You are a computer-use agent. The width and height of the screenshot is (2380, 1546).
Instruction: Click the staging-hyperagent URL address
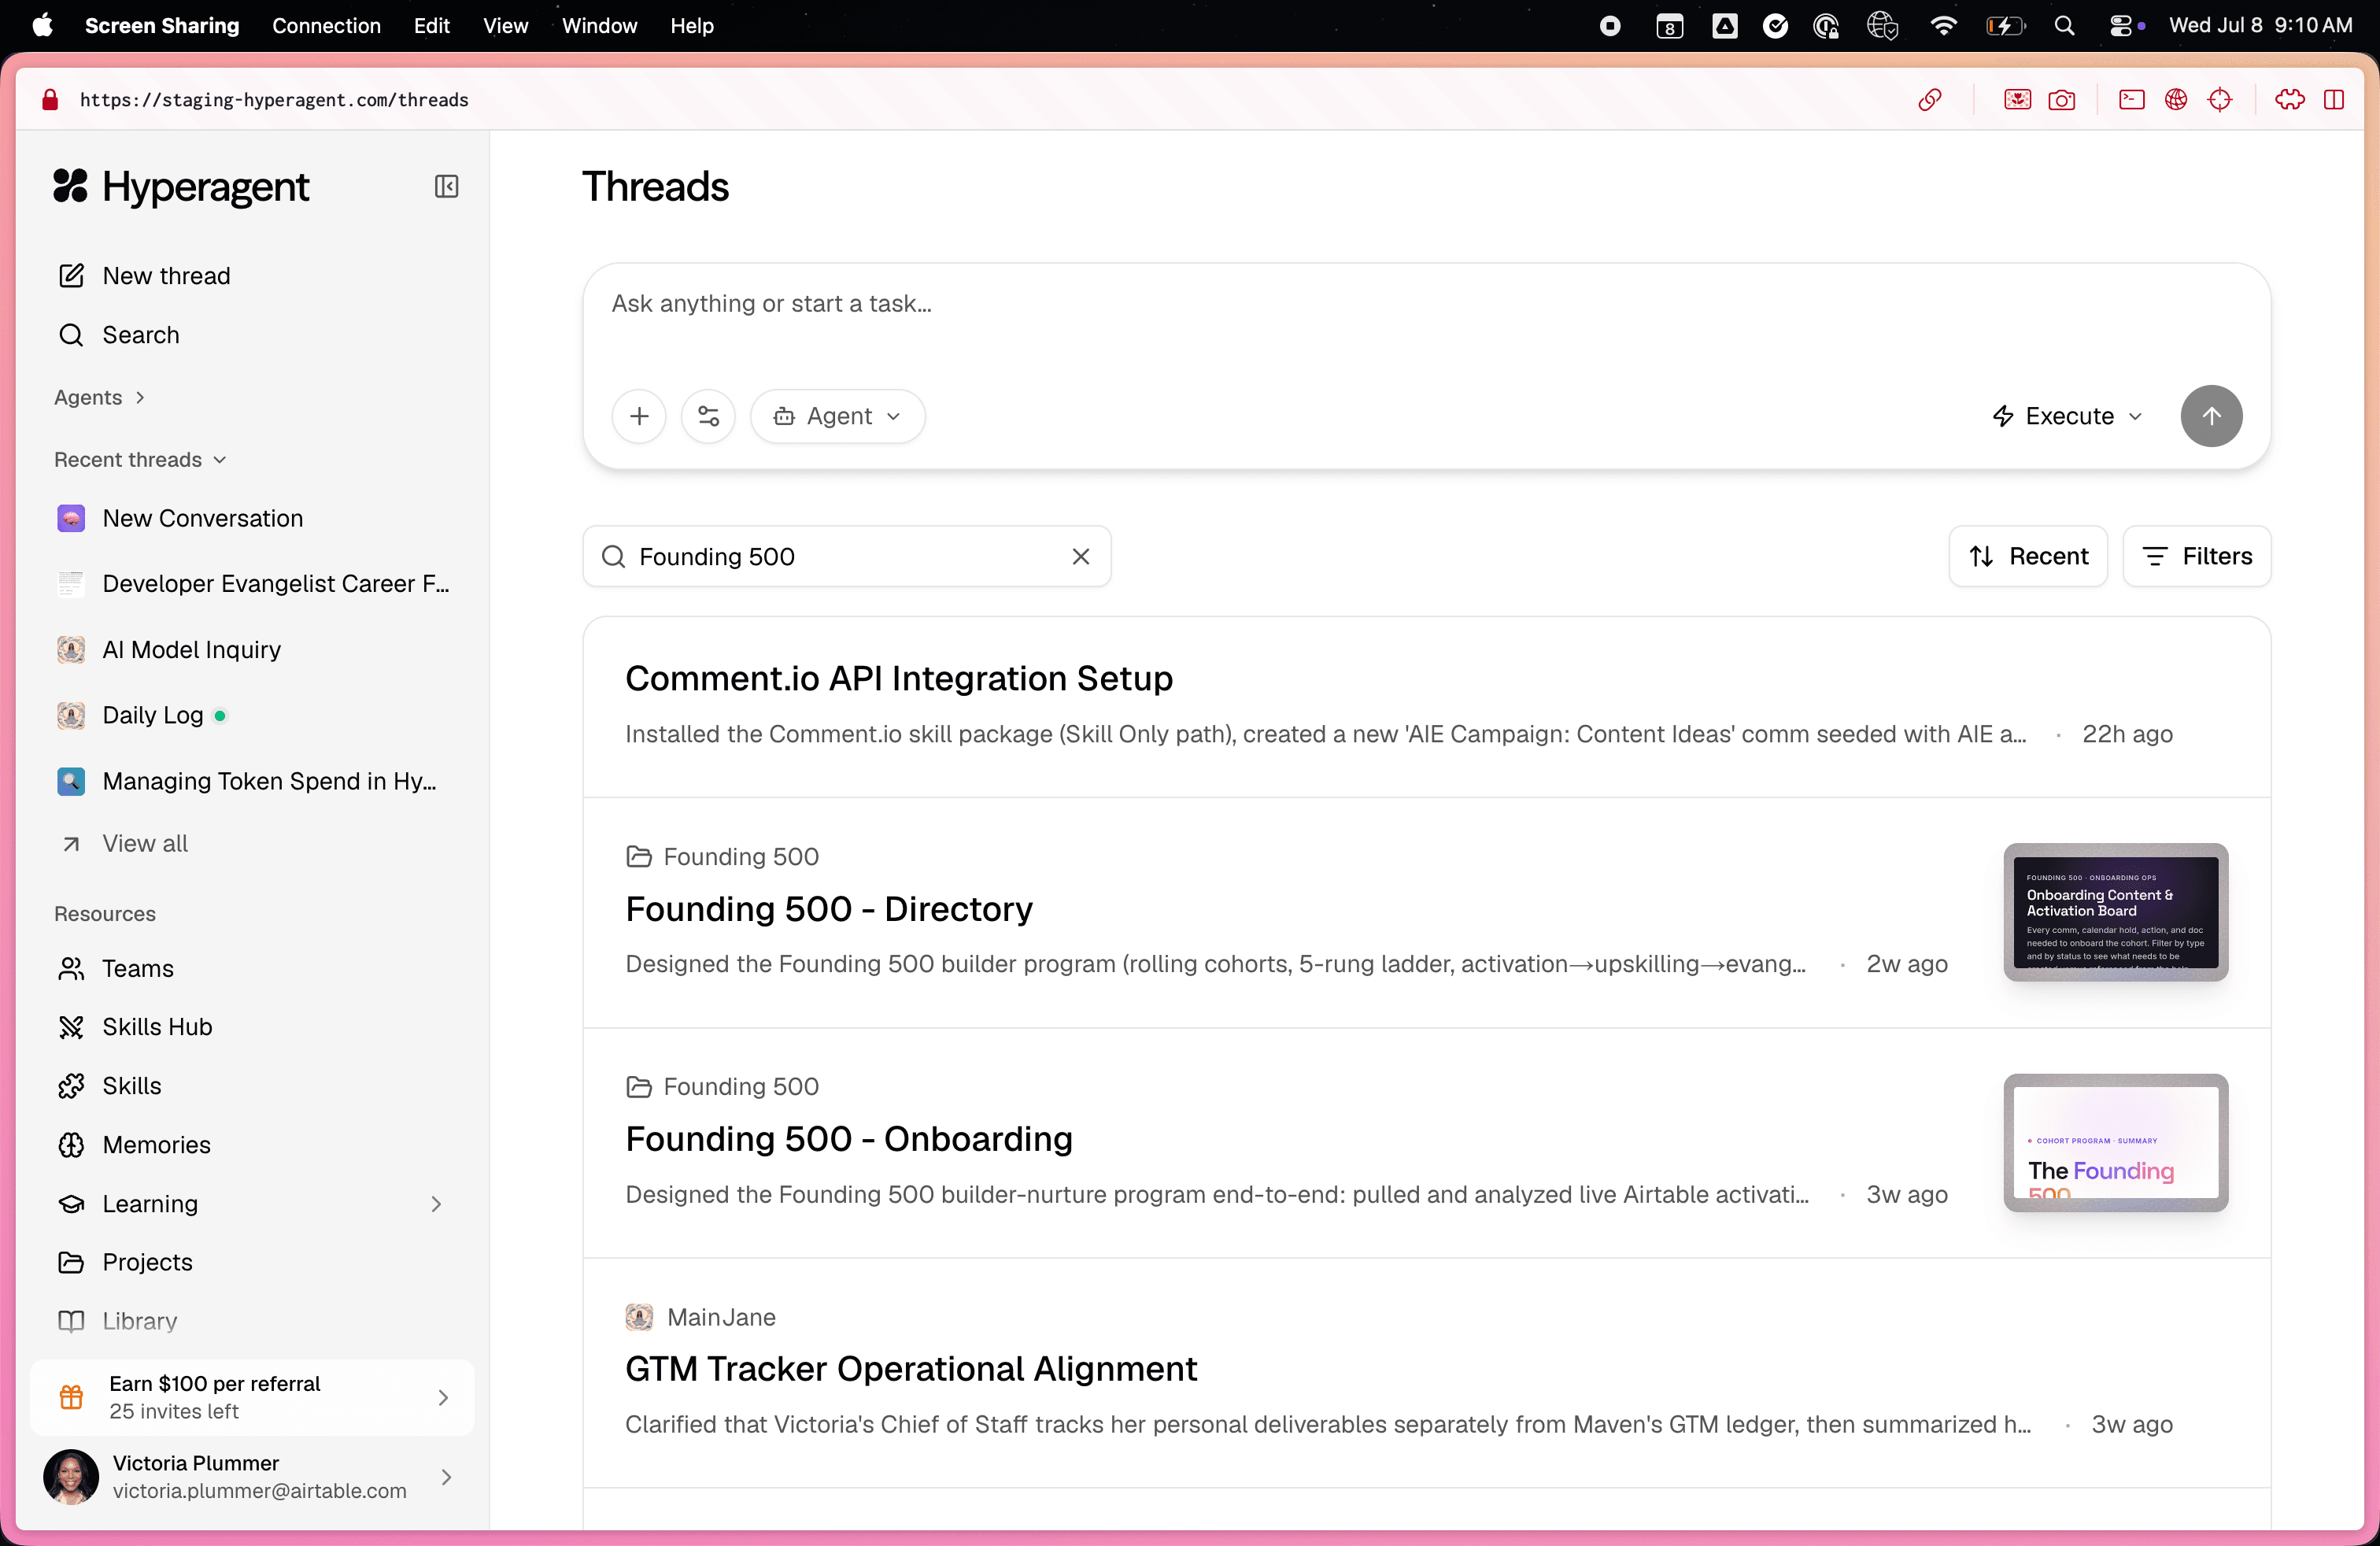(x=274, y=99)
